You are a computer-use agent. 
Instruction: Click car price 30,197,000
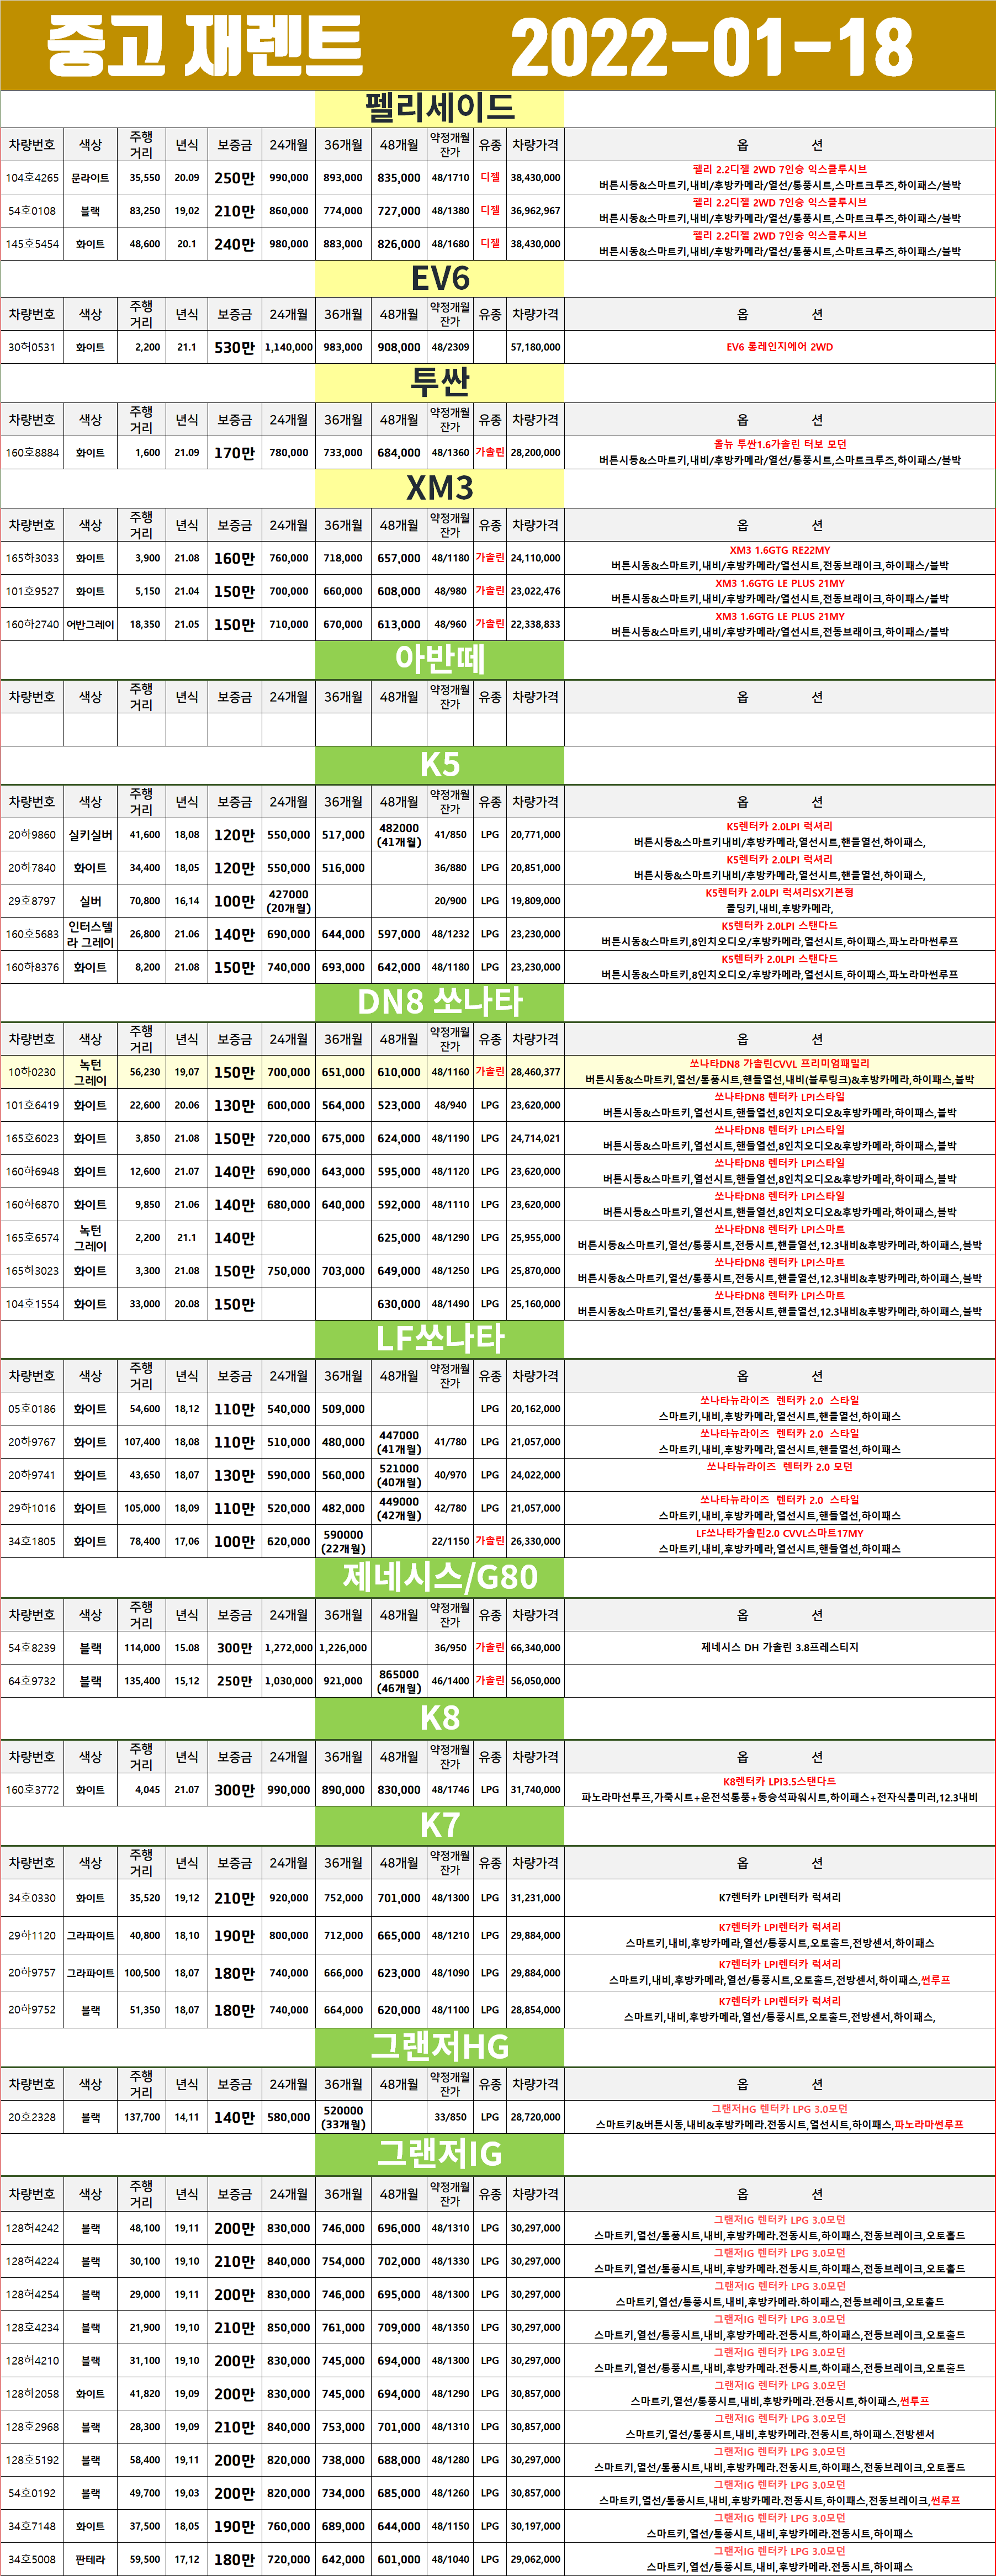tap(535, 2526)
